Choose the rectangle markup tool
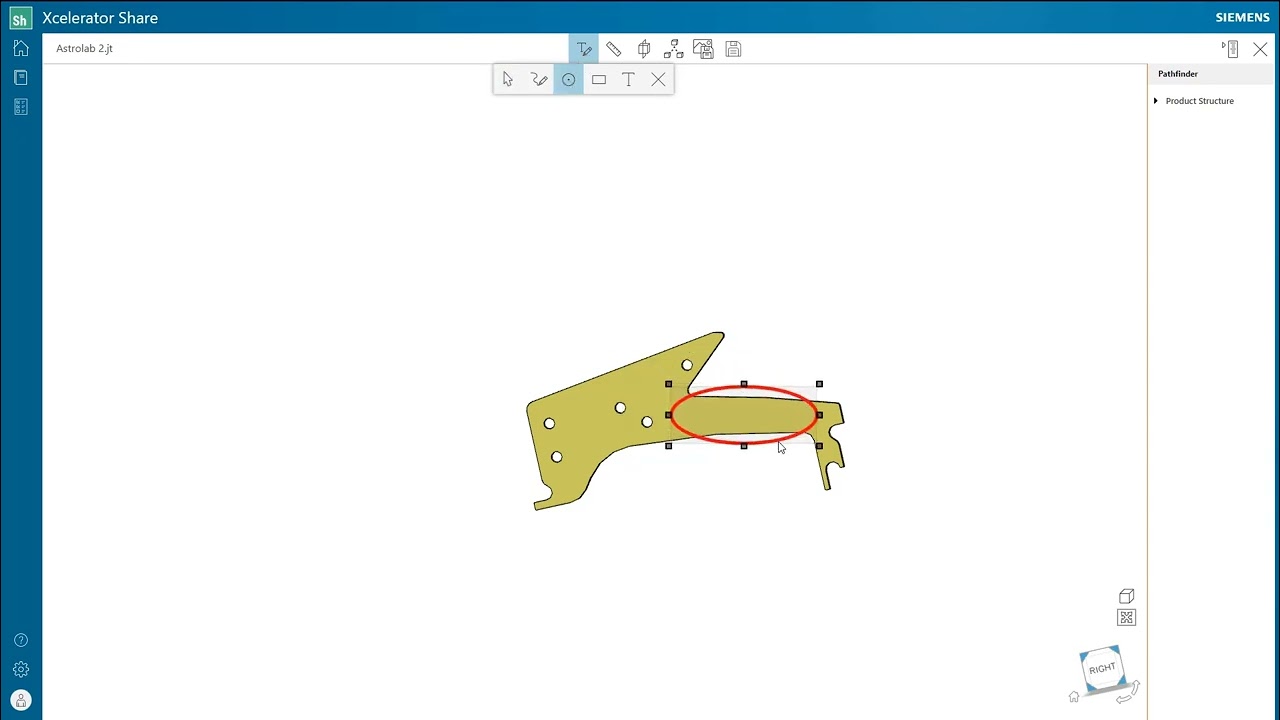1280x720 pixels. coord(599,80)
